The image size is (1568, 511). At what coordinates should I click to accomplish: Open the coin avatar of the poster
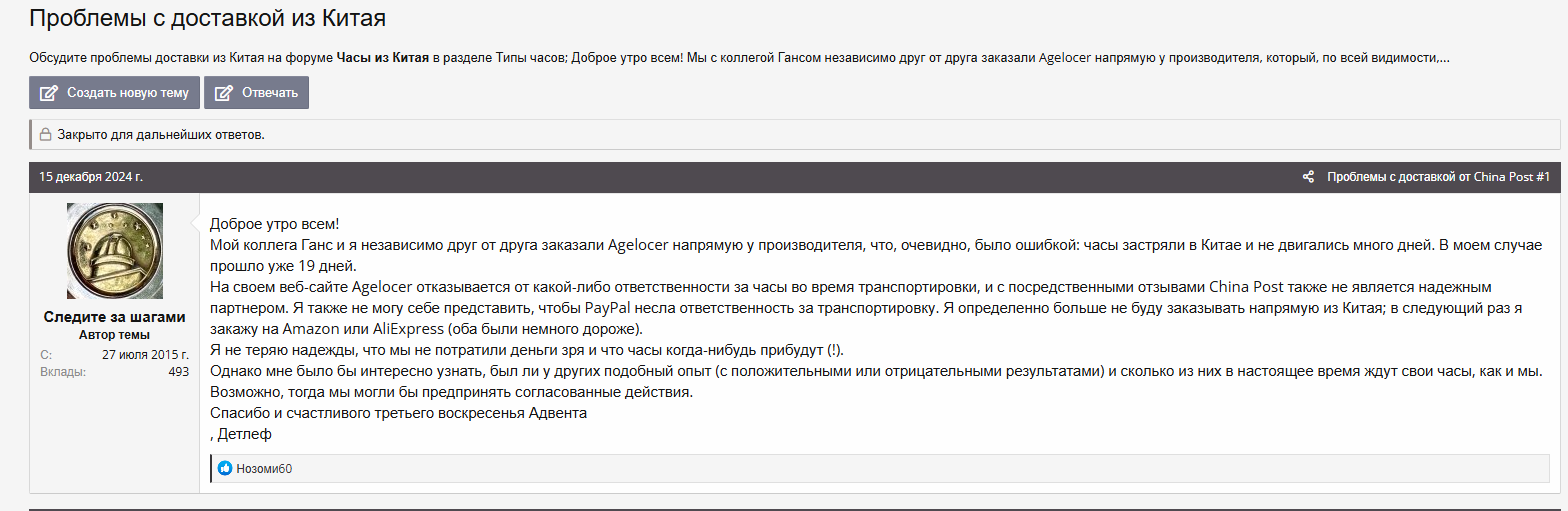point(114,250)
